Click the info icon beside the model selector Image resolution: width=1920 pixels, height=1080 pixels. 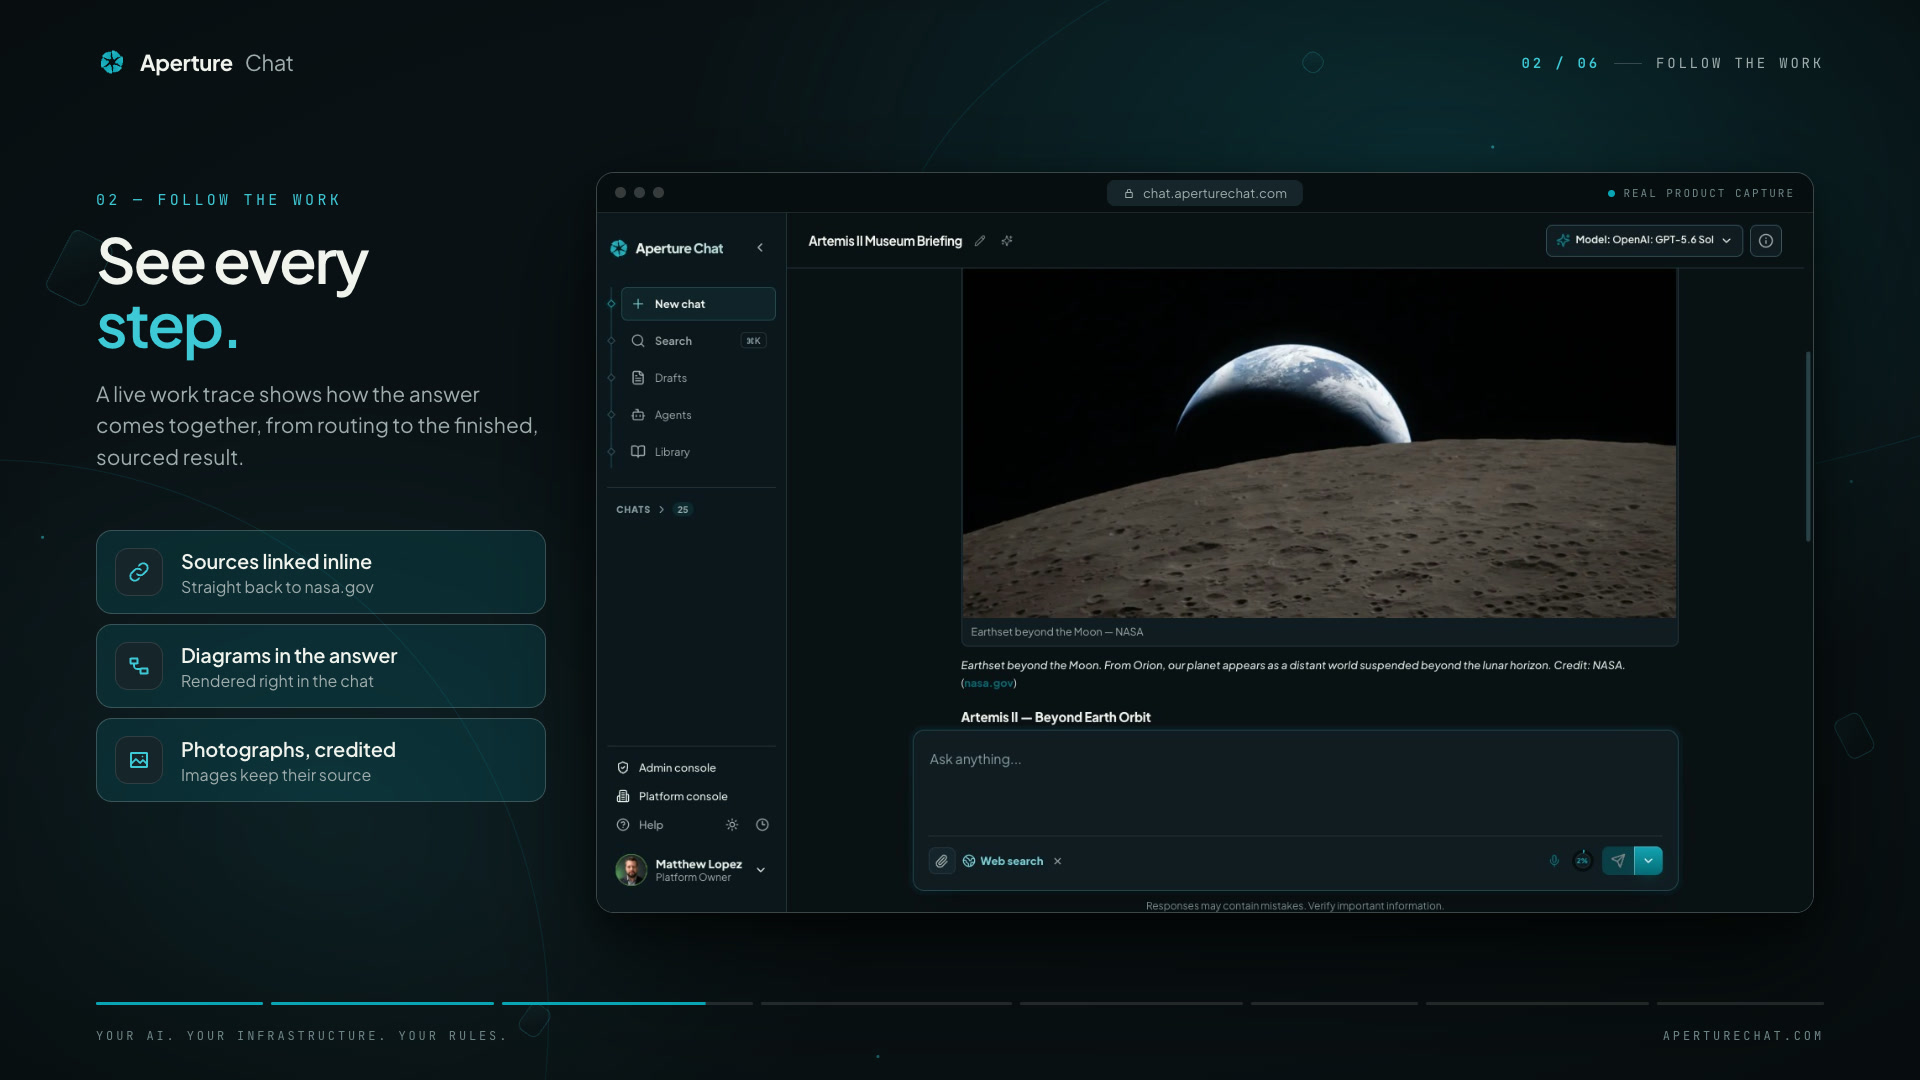1766,240
